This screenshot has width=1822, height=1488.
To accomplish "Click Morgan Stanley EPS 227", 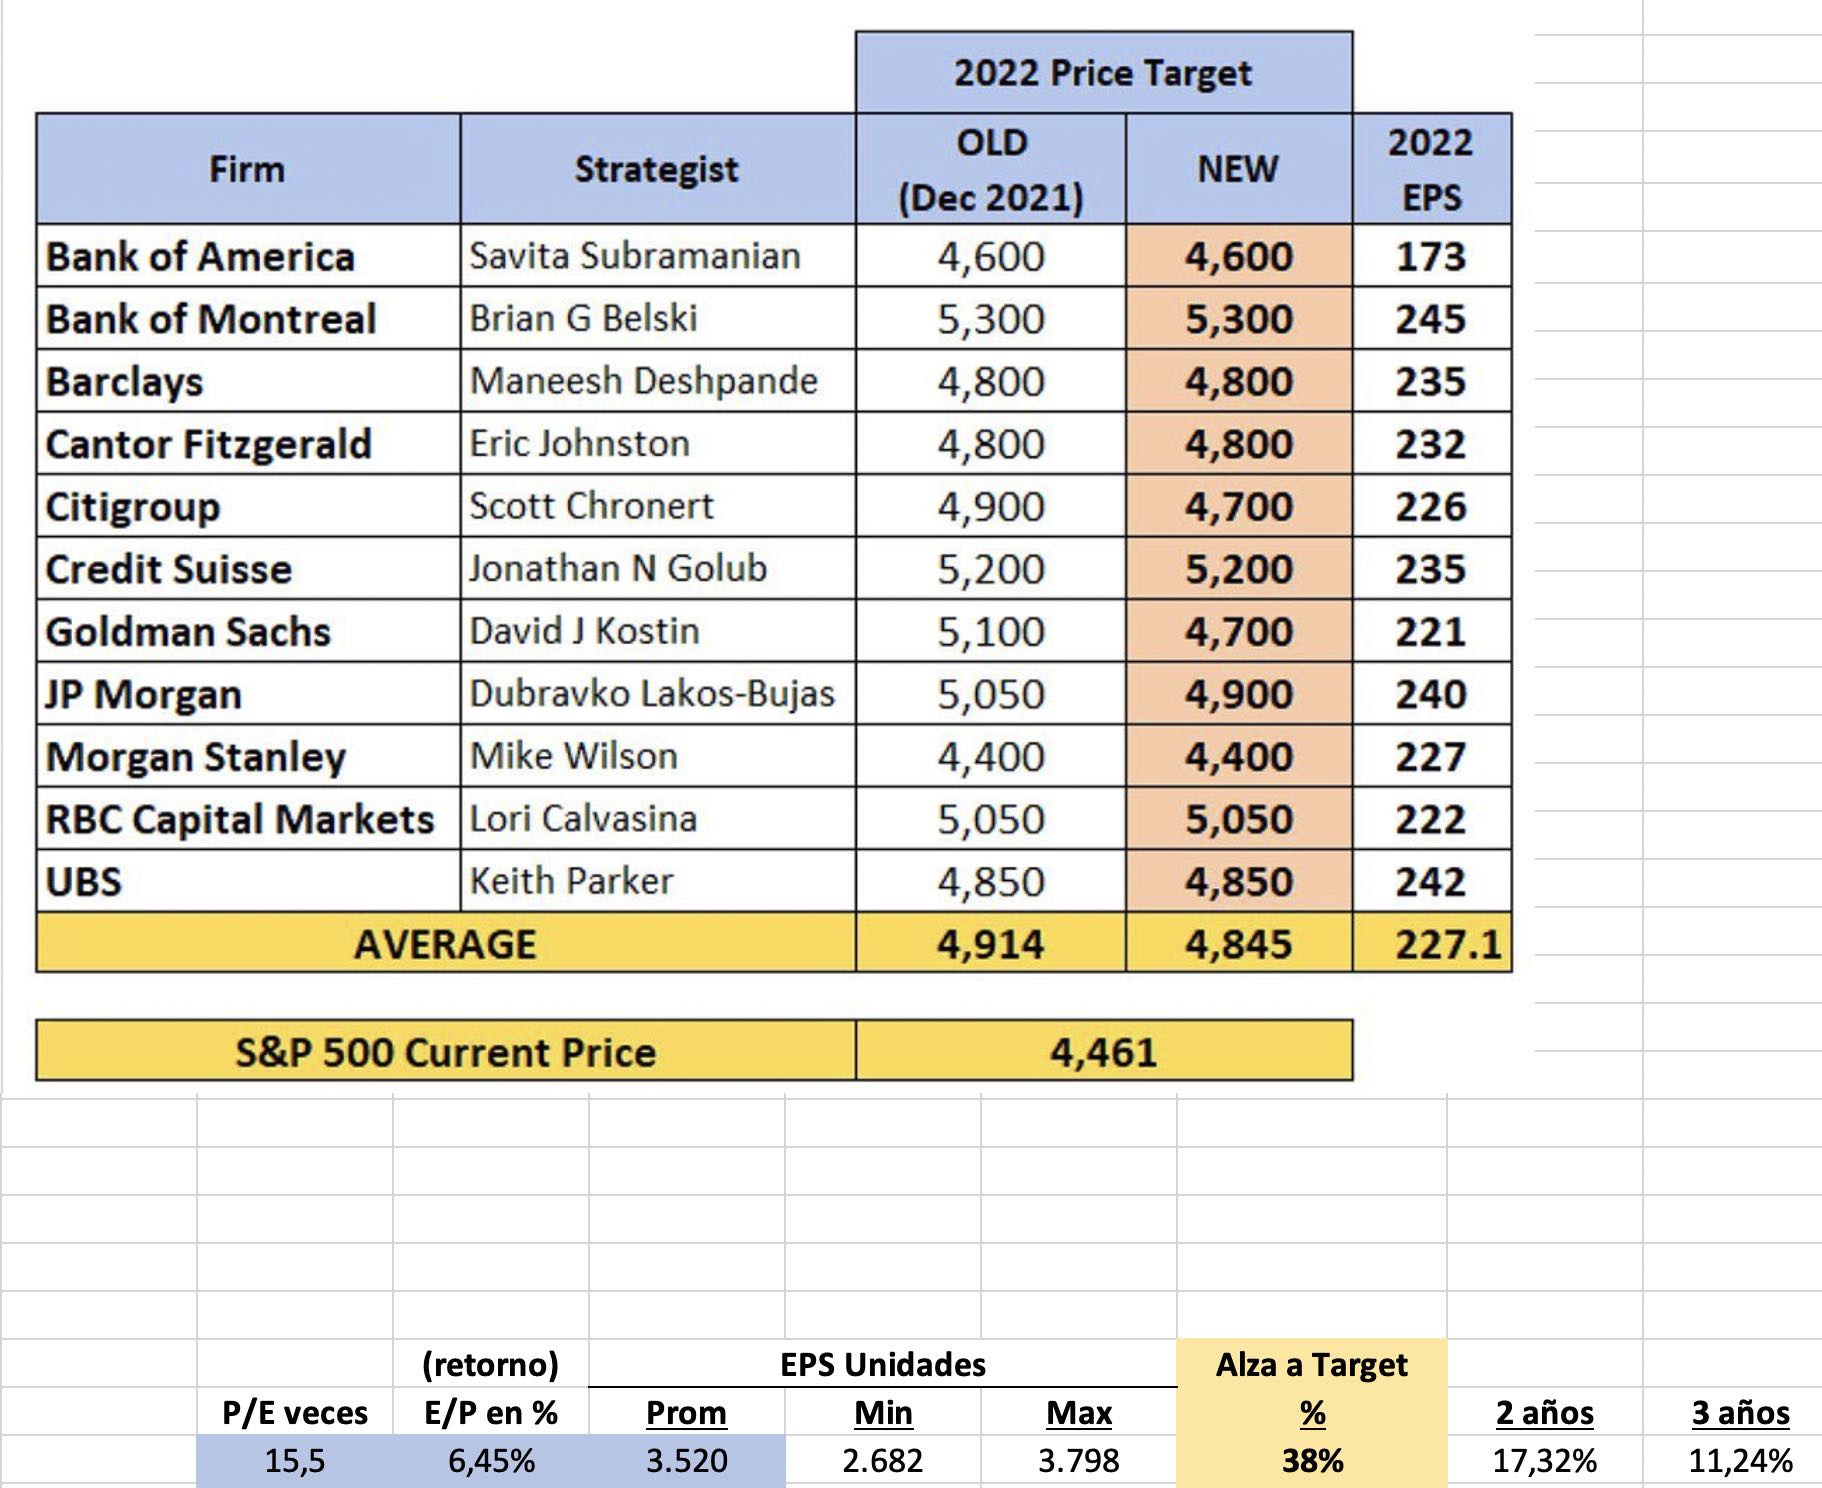I will [x=1432, y=756].
